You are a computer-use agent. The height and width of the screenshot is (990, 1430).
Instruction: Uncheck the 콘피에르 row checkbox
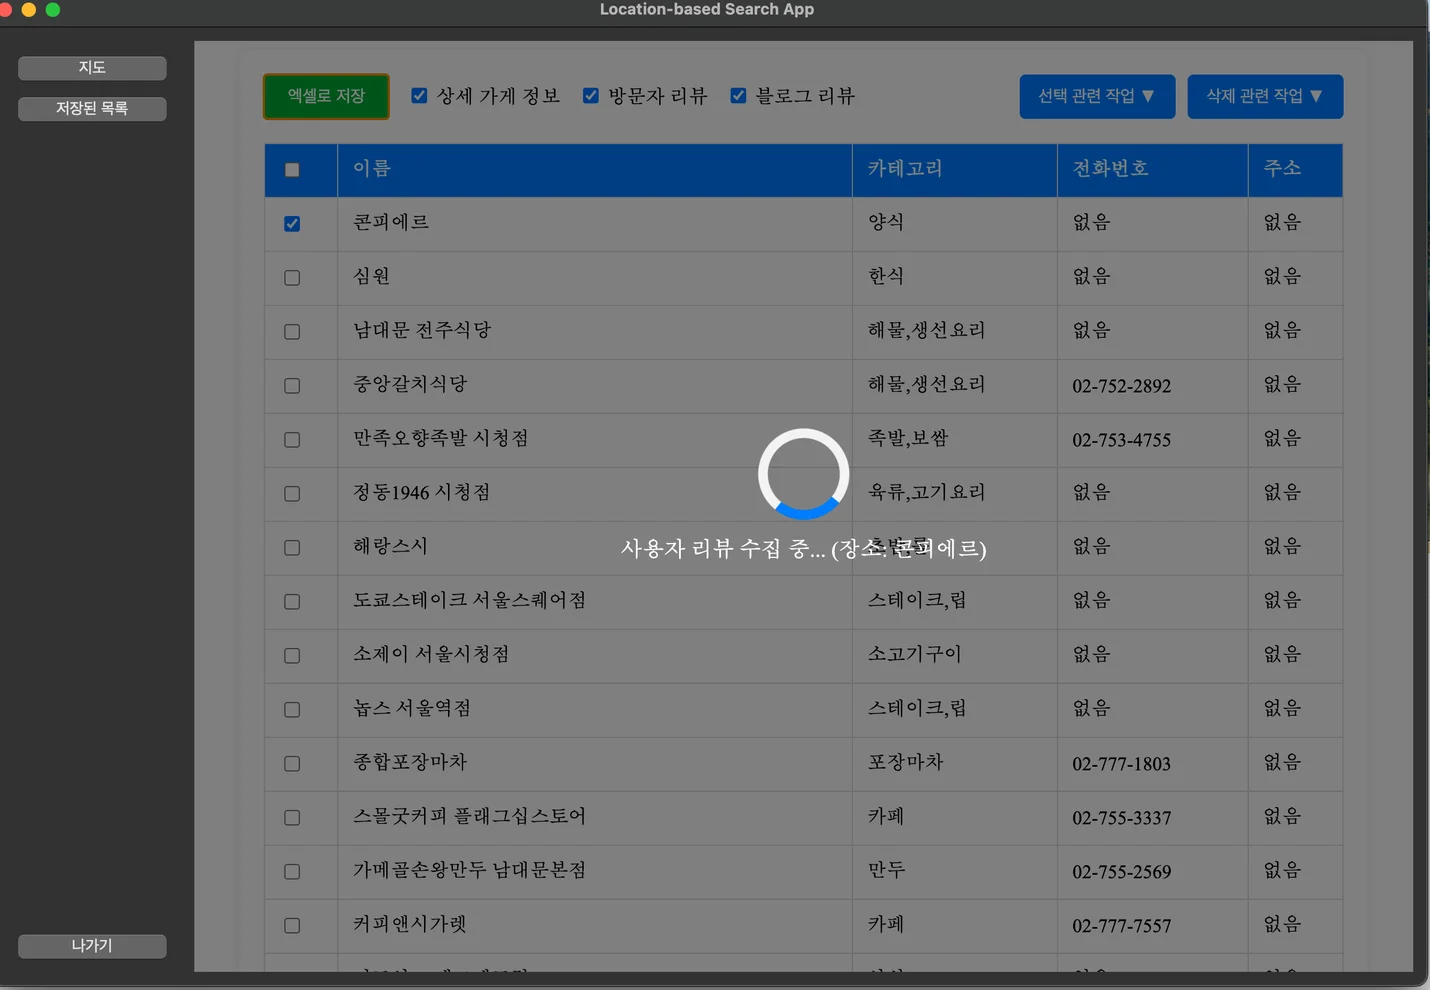coord(292,224)
